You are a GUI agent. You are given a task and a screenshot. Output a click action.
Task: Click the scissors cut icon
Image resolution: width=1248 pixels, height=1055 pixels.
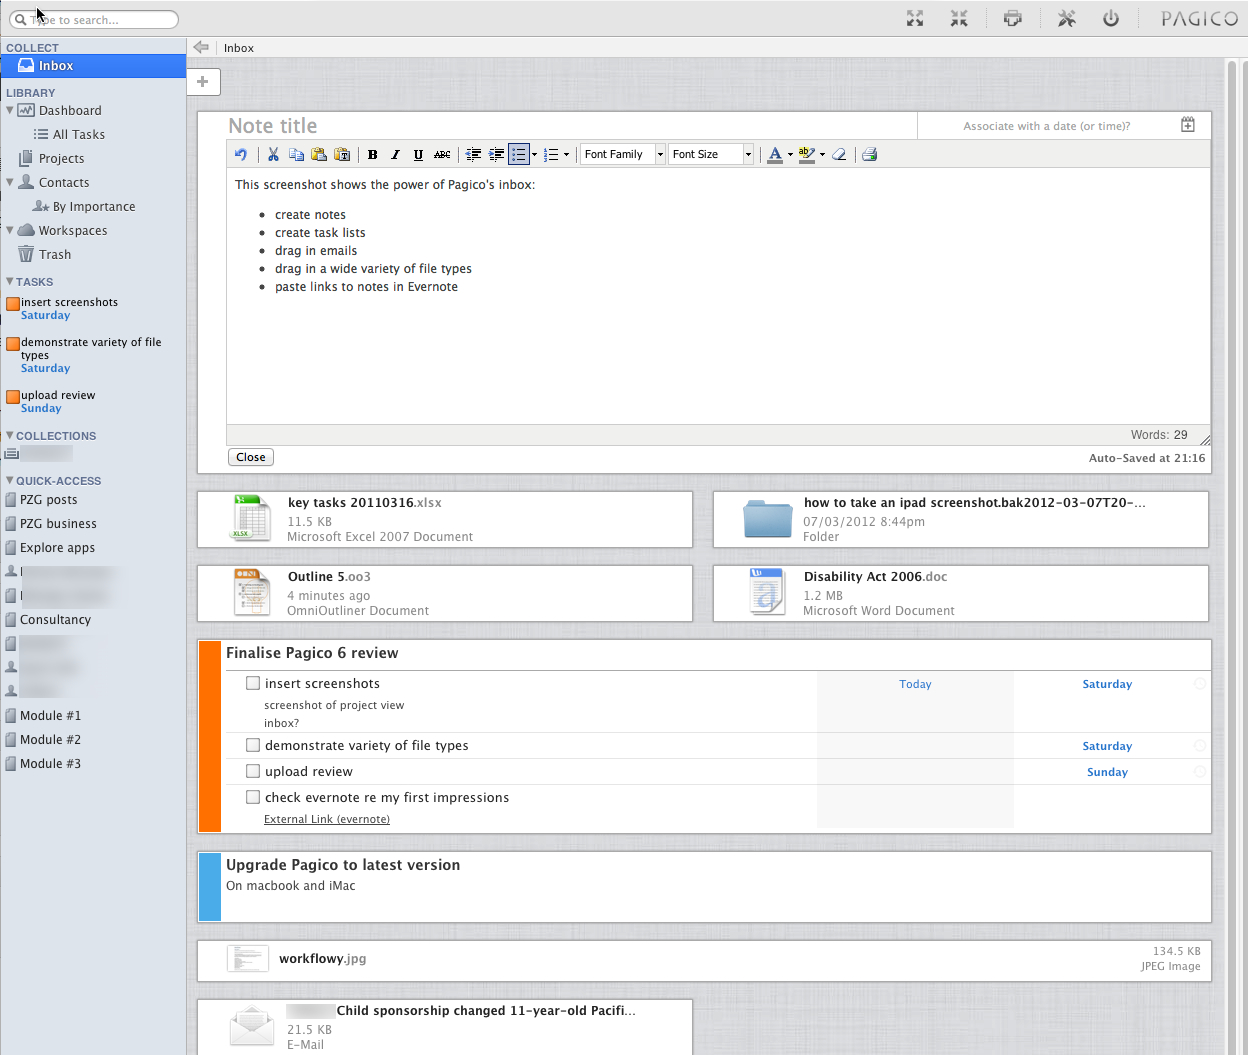point(273,154)
